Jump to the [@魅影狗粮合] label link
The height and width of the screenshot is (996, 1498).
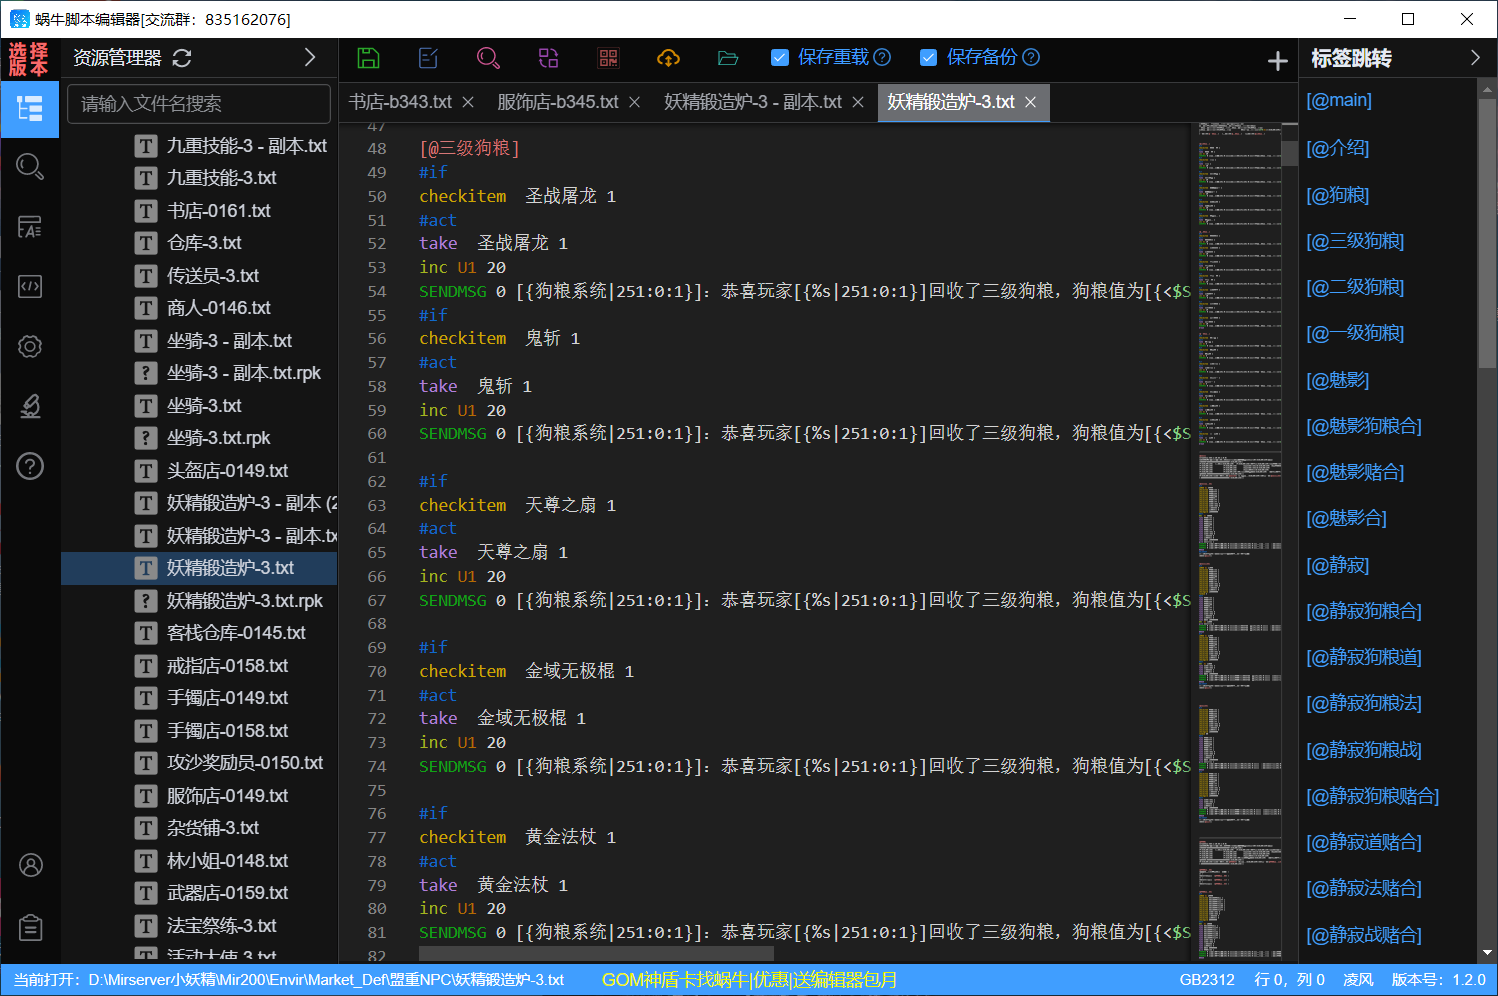tap(1363, 426)
